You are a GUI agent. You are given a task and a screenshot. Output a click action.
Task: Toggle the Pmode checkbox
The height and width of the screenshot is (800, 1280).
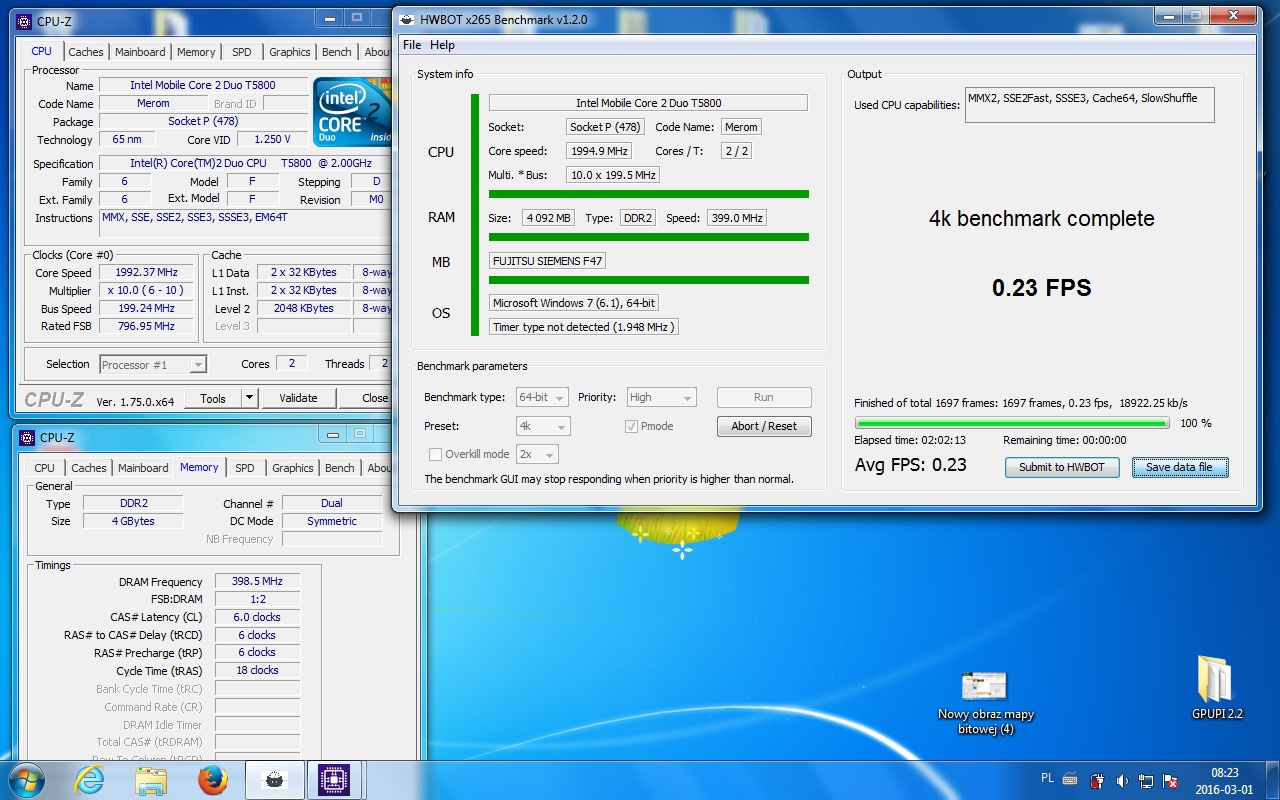631,426
